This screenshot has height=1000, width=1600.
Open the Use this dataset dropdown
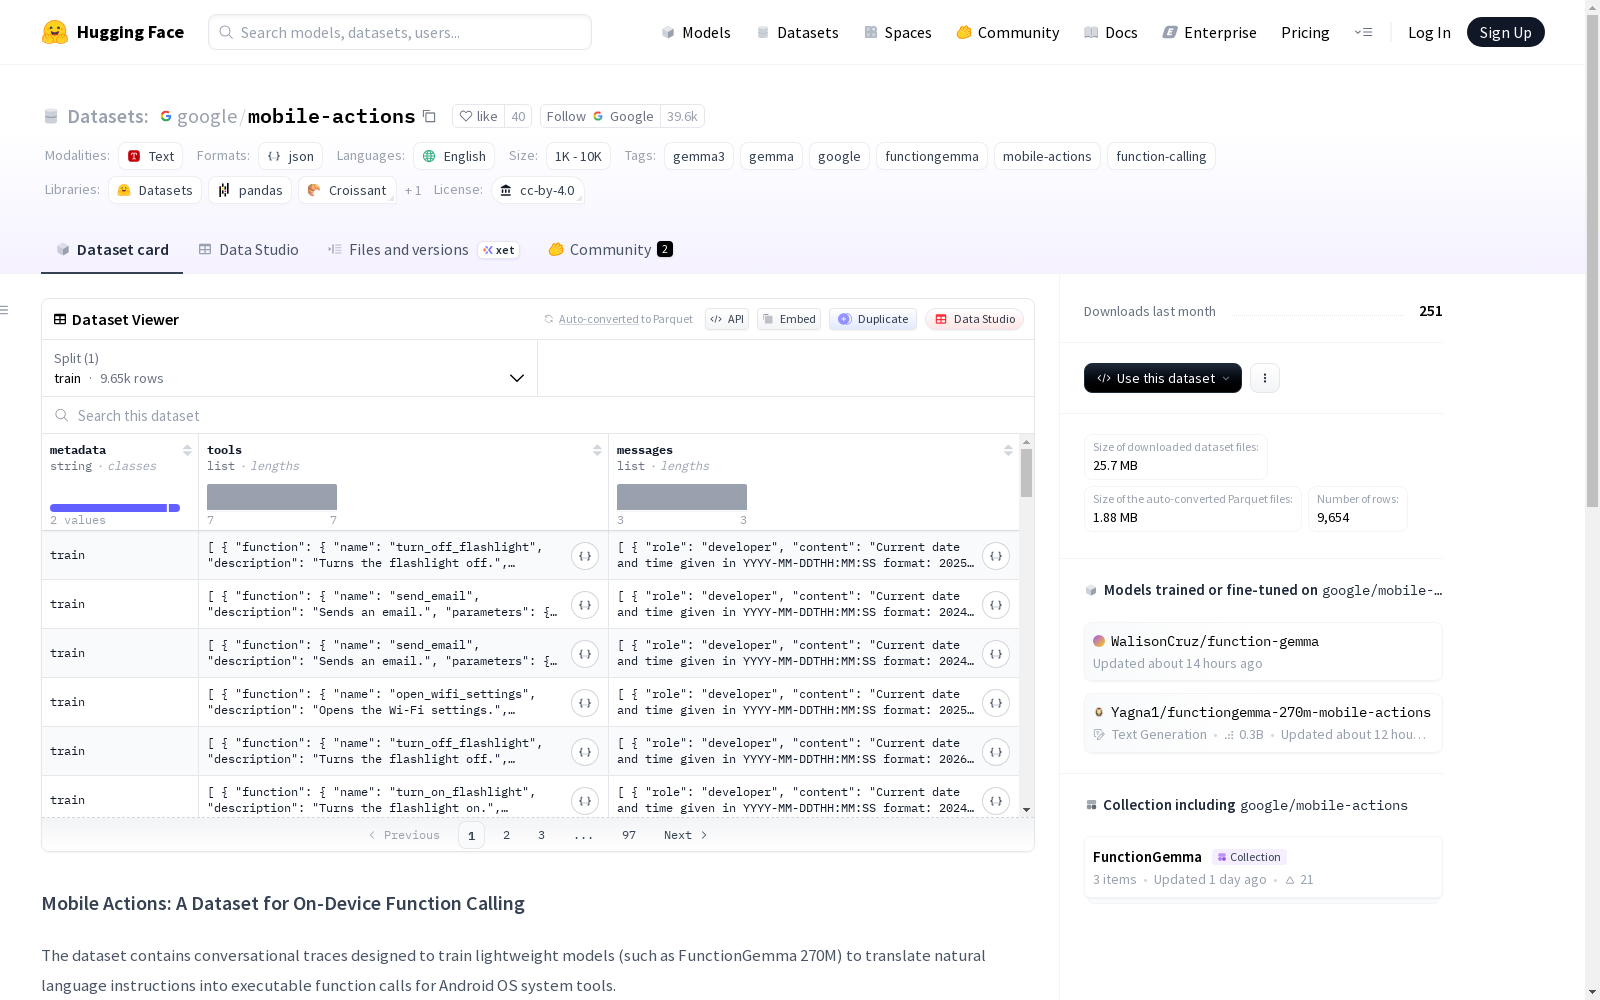coord(1163,378)
